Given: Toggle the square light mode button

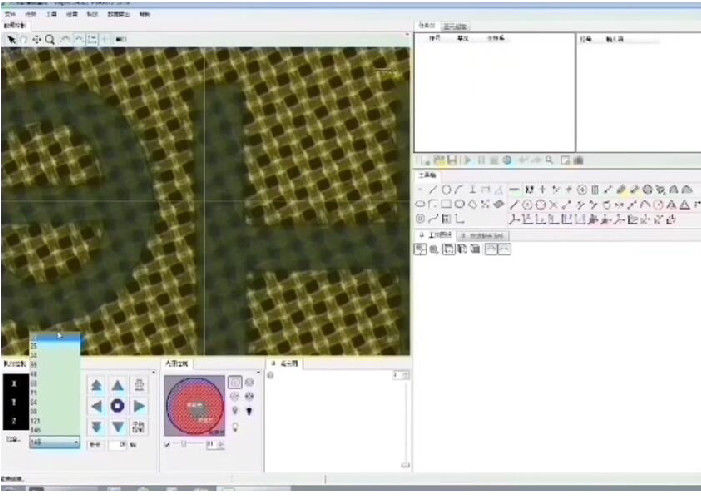Looking at the screenshot, I should point(234,381).
